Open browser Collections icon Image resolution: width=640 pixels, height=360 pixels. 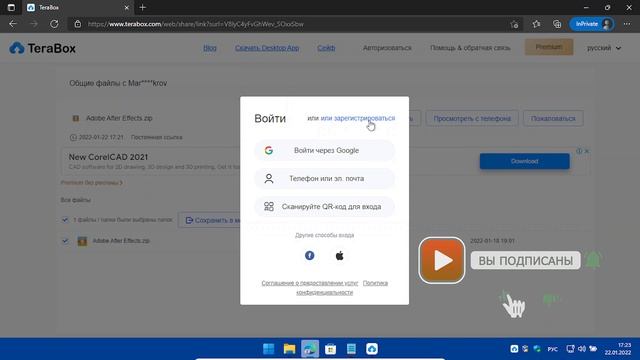click(557, 24)
